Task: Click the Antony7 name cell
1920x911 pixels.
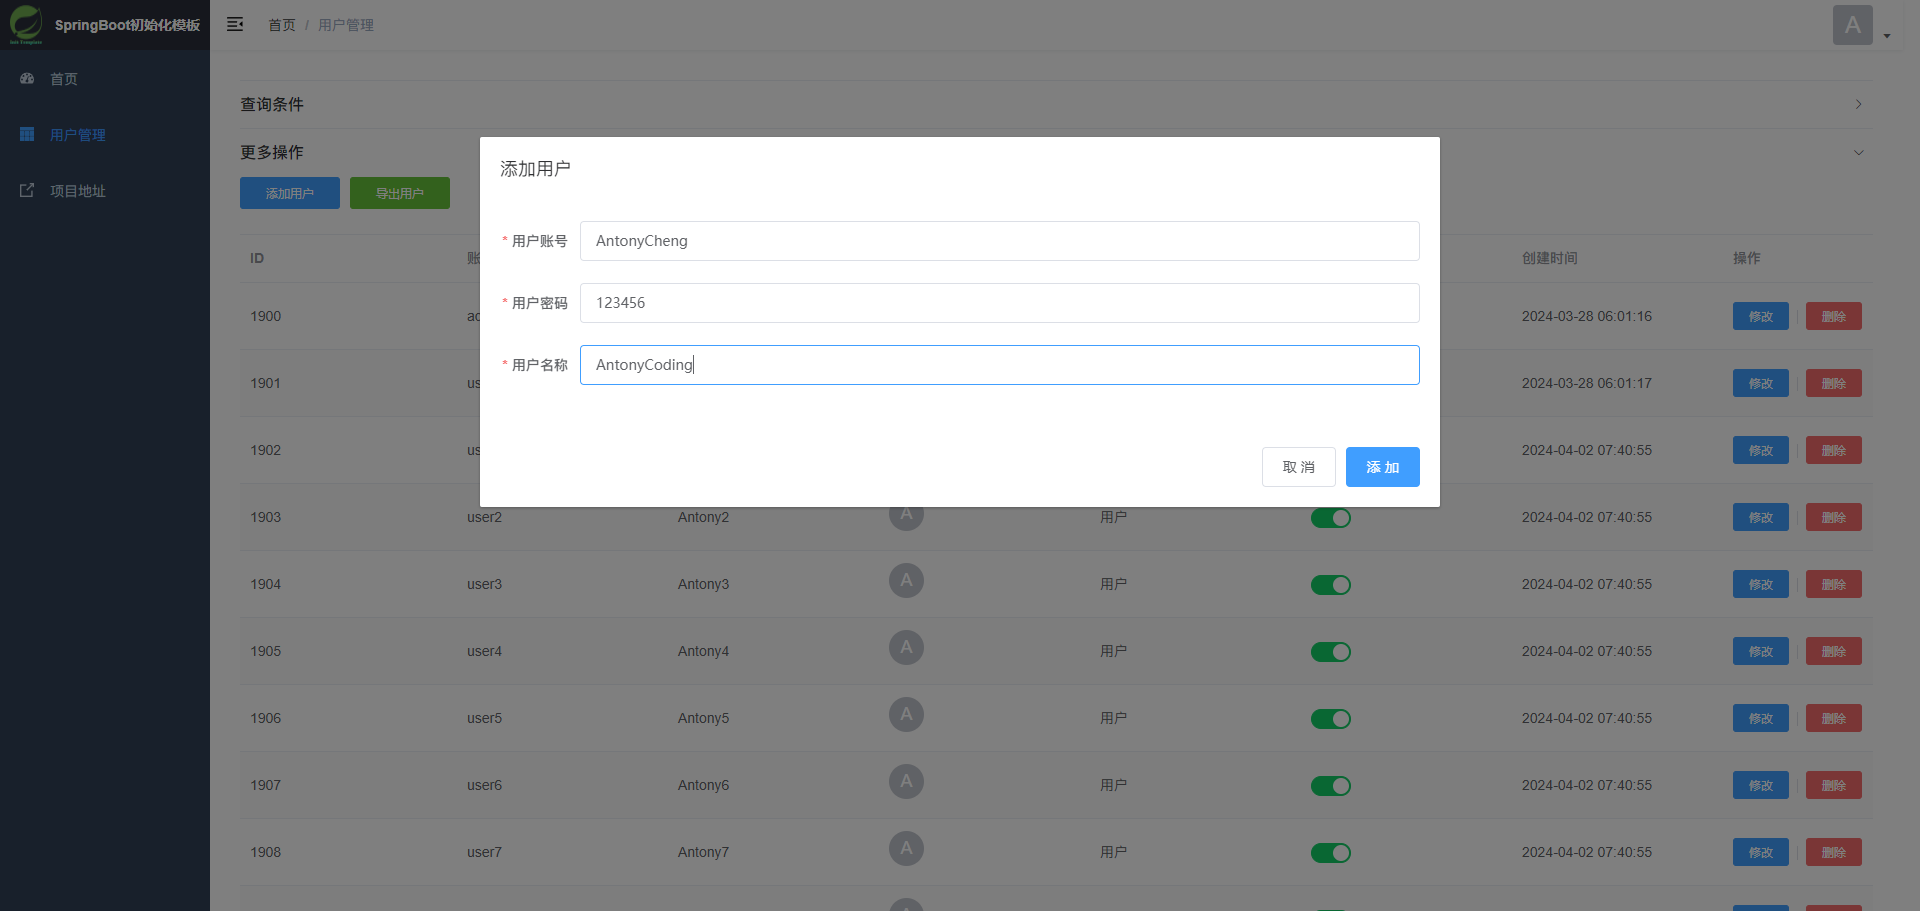Action: (703, 852)
